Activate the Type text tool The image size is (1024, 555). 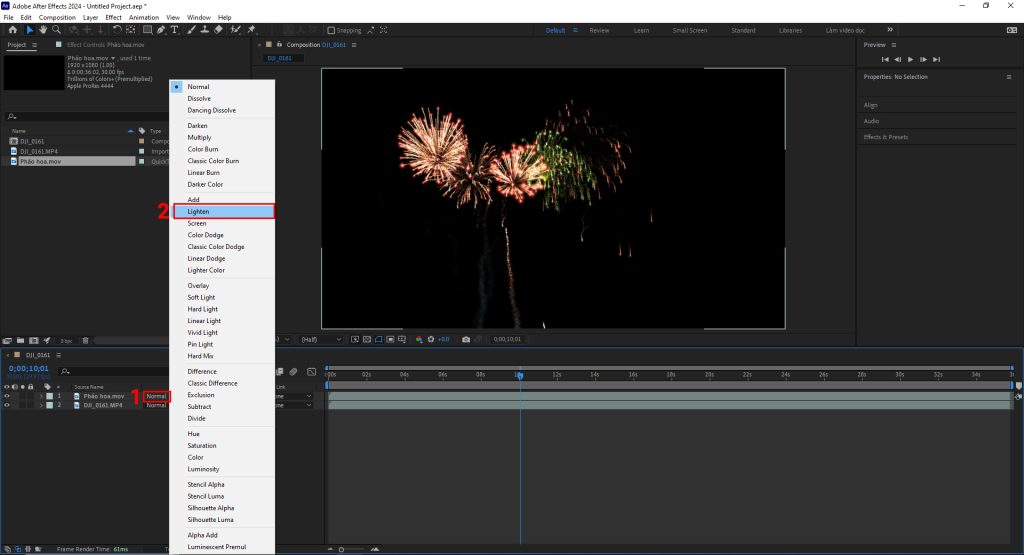pos(175,30)
